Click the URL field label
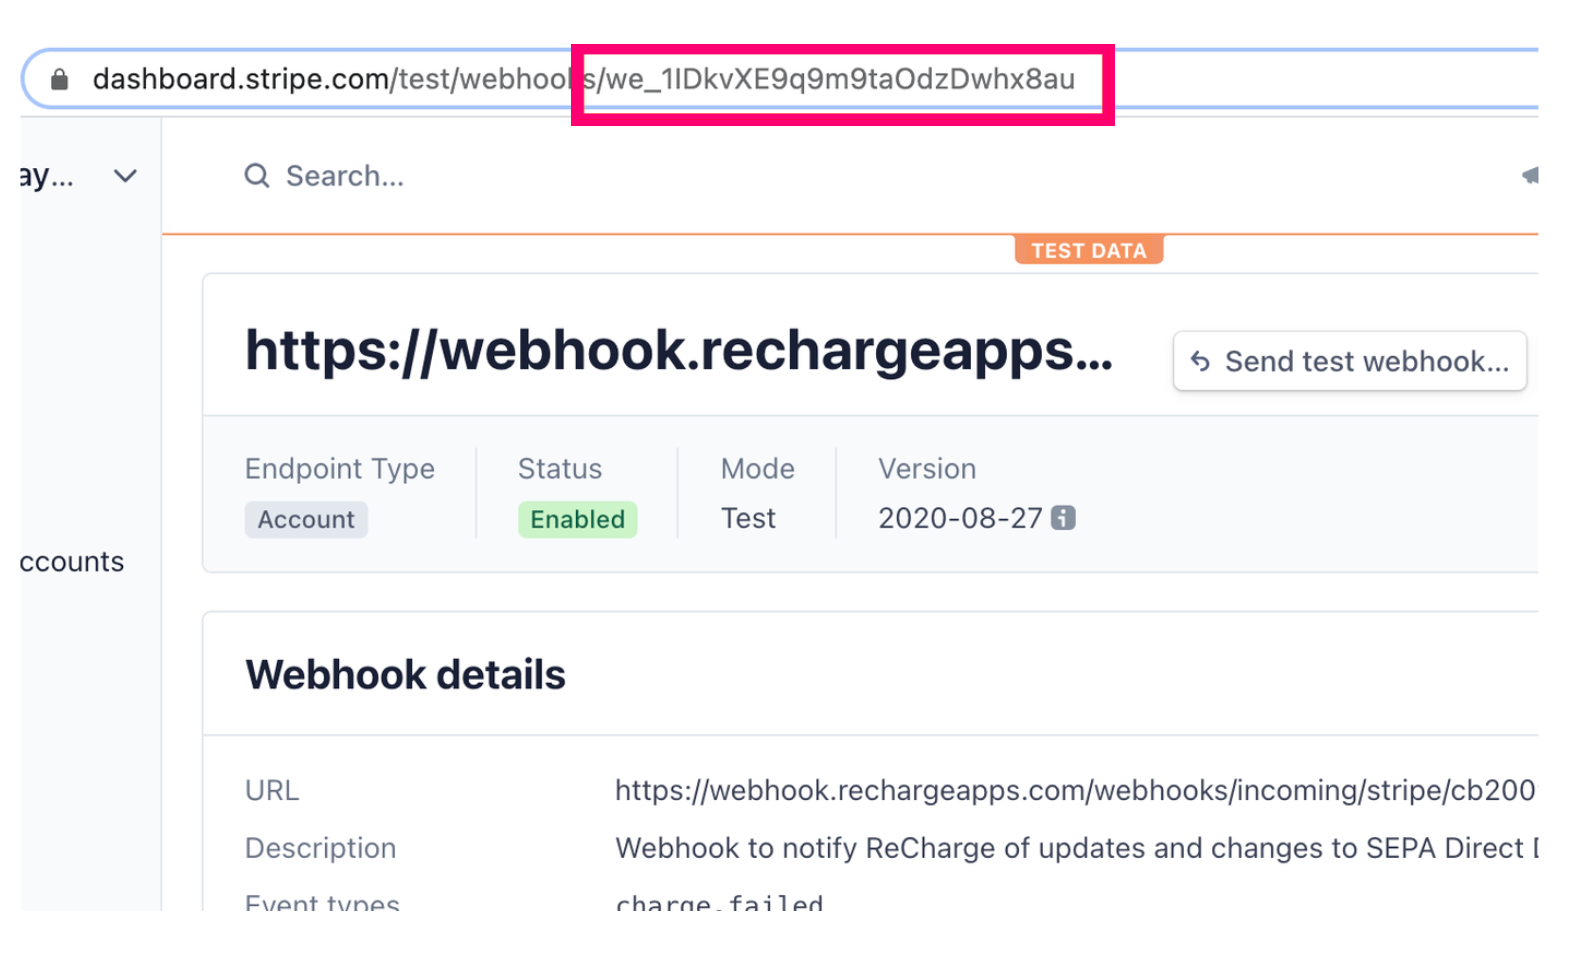This screenshot has width=1586, height=960. (272, 791)
